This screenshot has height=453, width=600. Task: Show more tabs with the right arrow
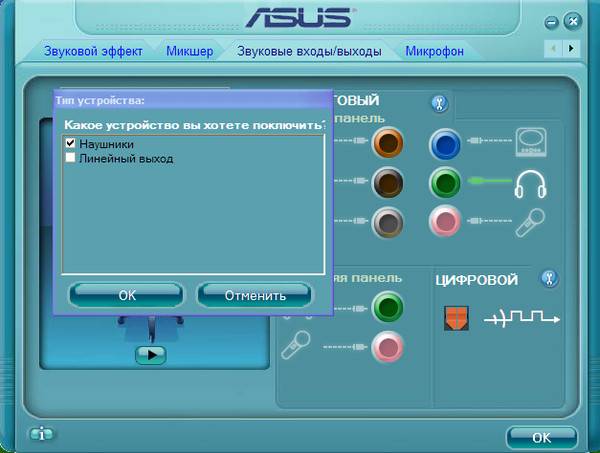point(571,49)
